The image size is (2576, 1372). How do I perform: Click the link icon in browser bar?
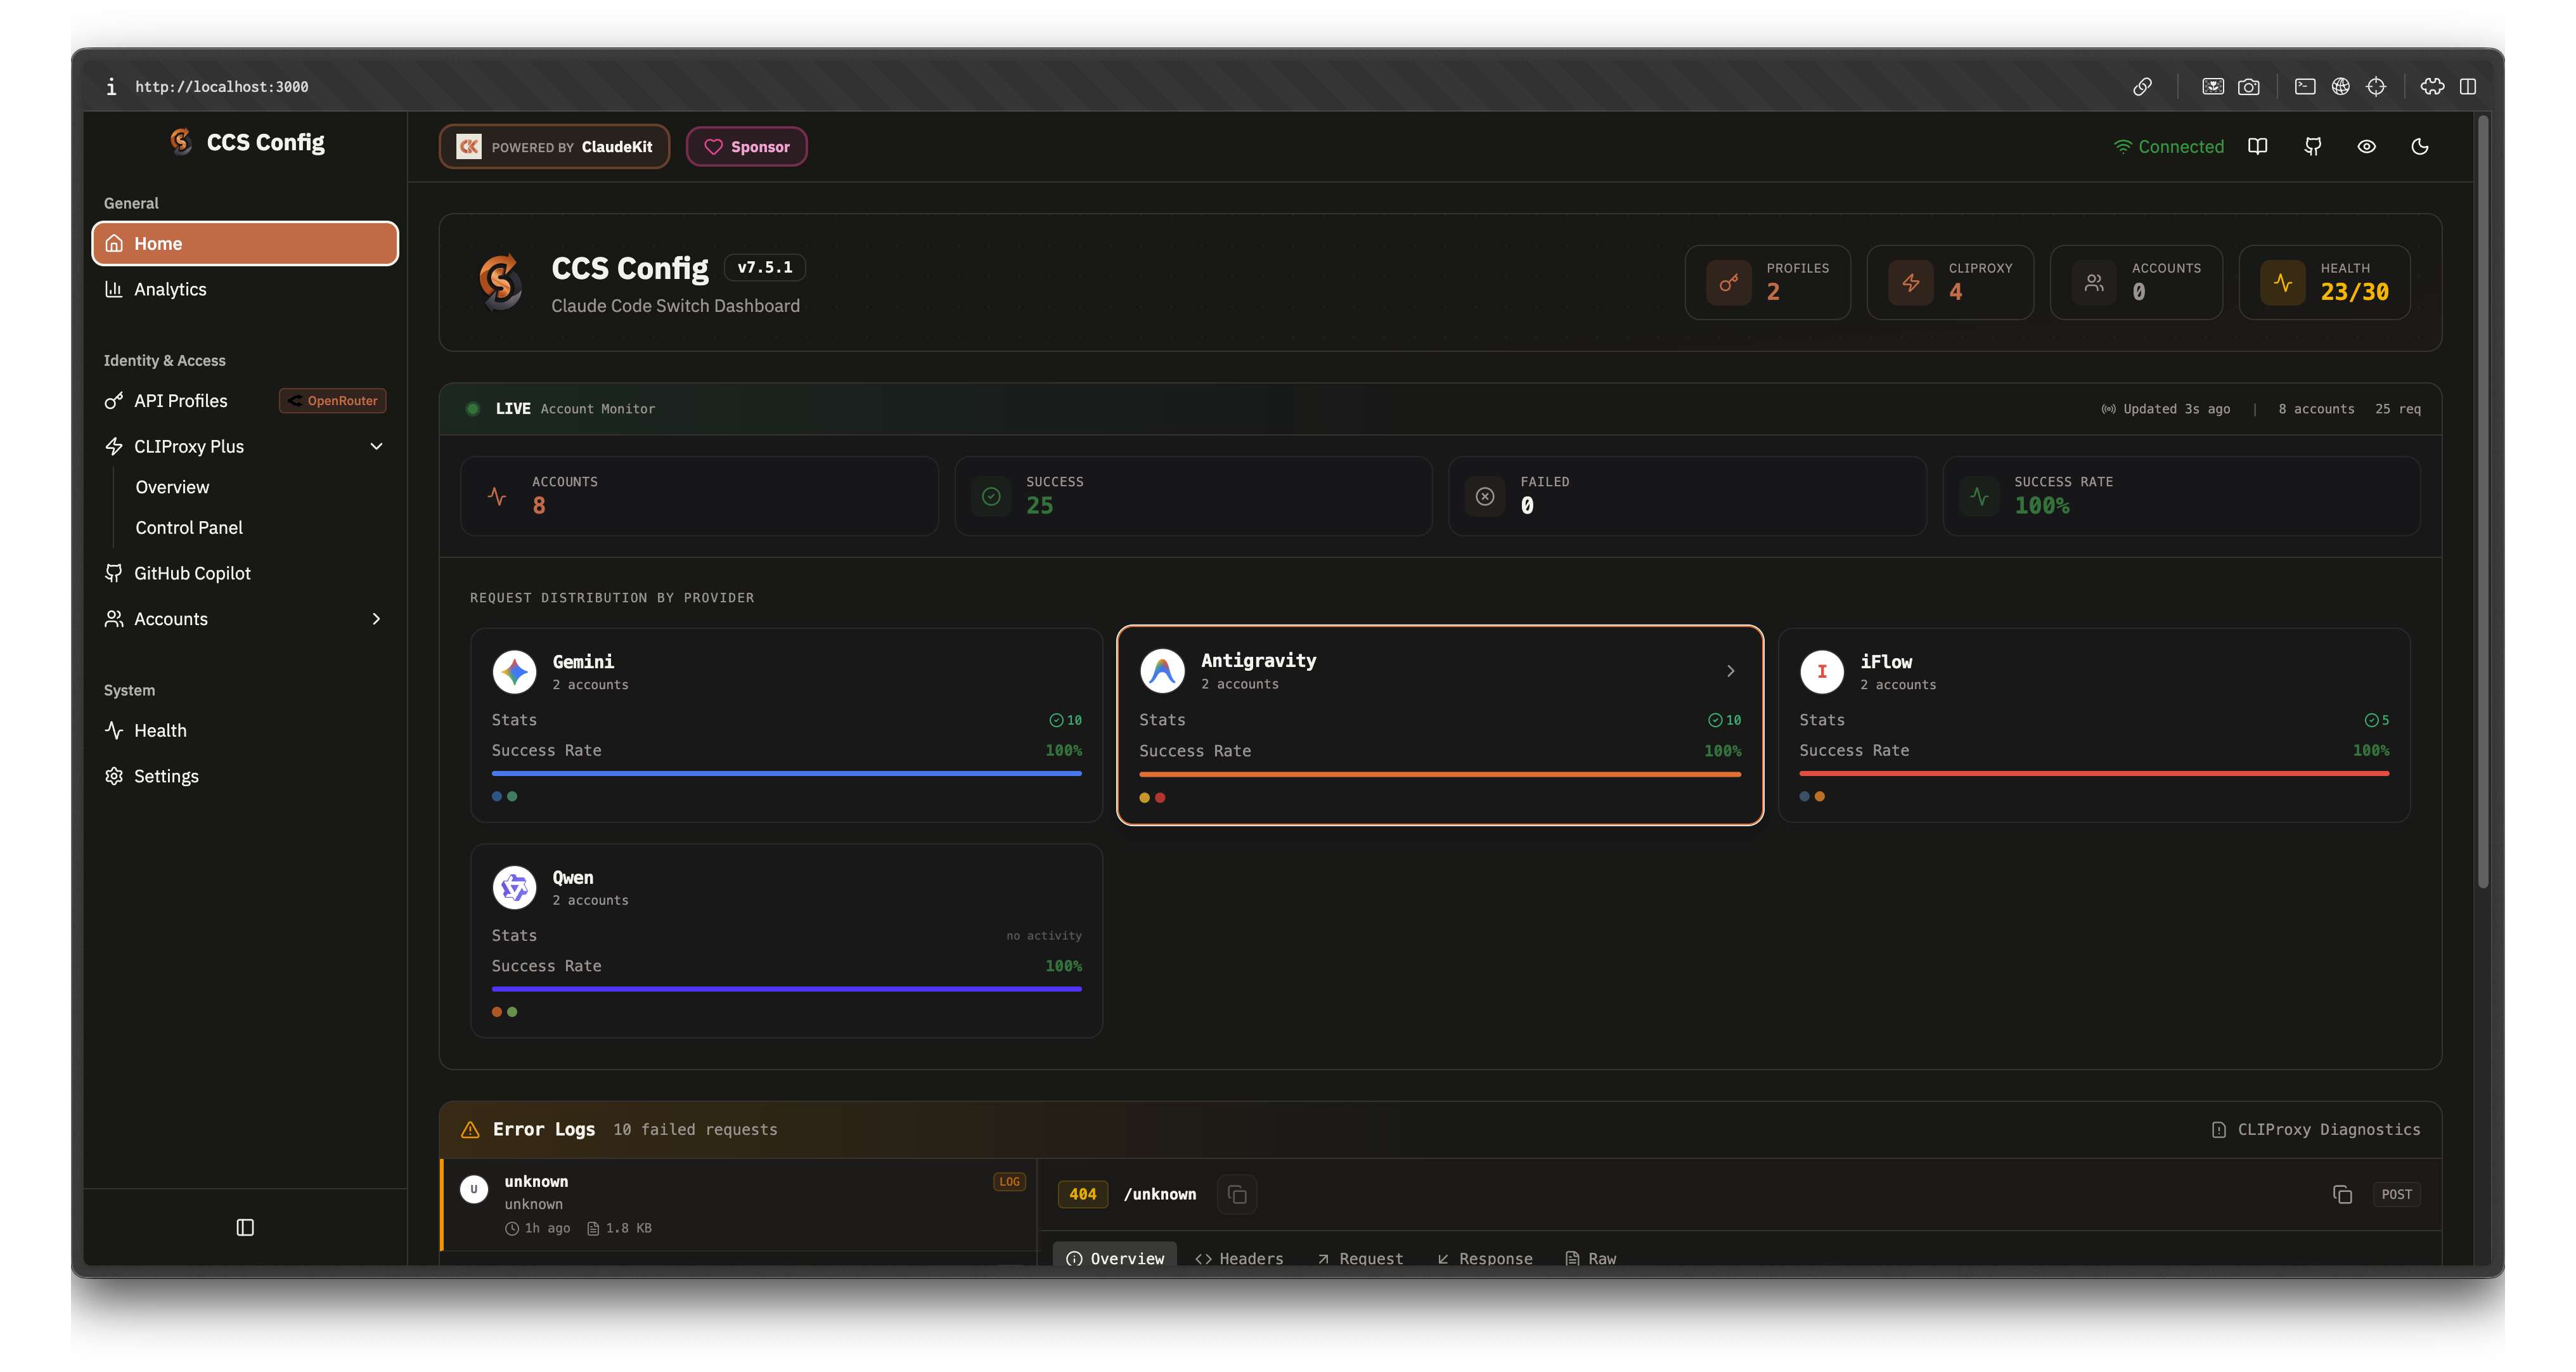coord(2142,87)
